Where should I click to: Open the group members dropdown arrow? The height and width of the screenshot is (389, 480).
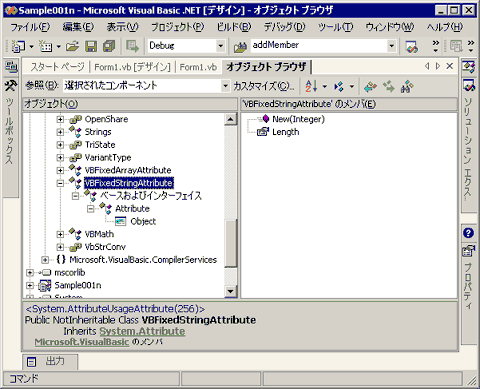[352, 87]
